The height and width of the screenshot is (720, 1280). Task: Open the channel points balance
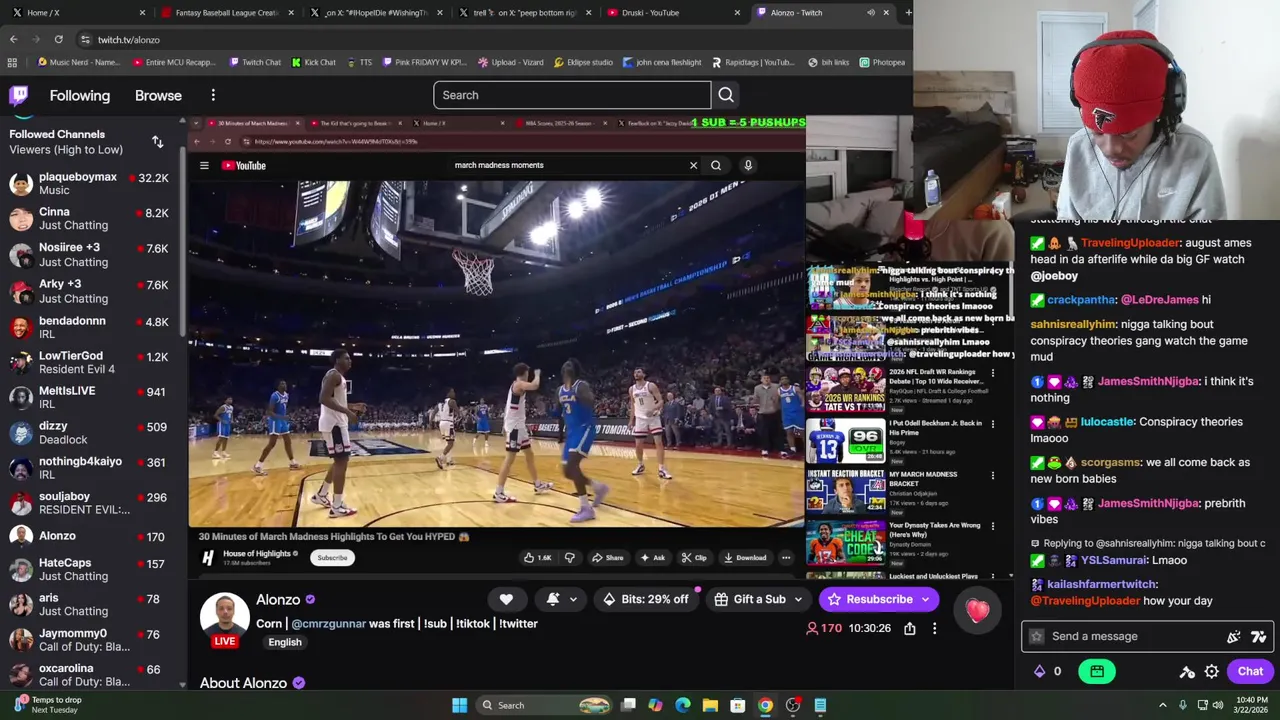click(x=1047, y=672)
